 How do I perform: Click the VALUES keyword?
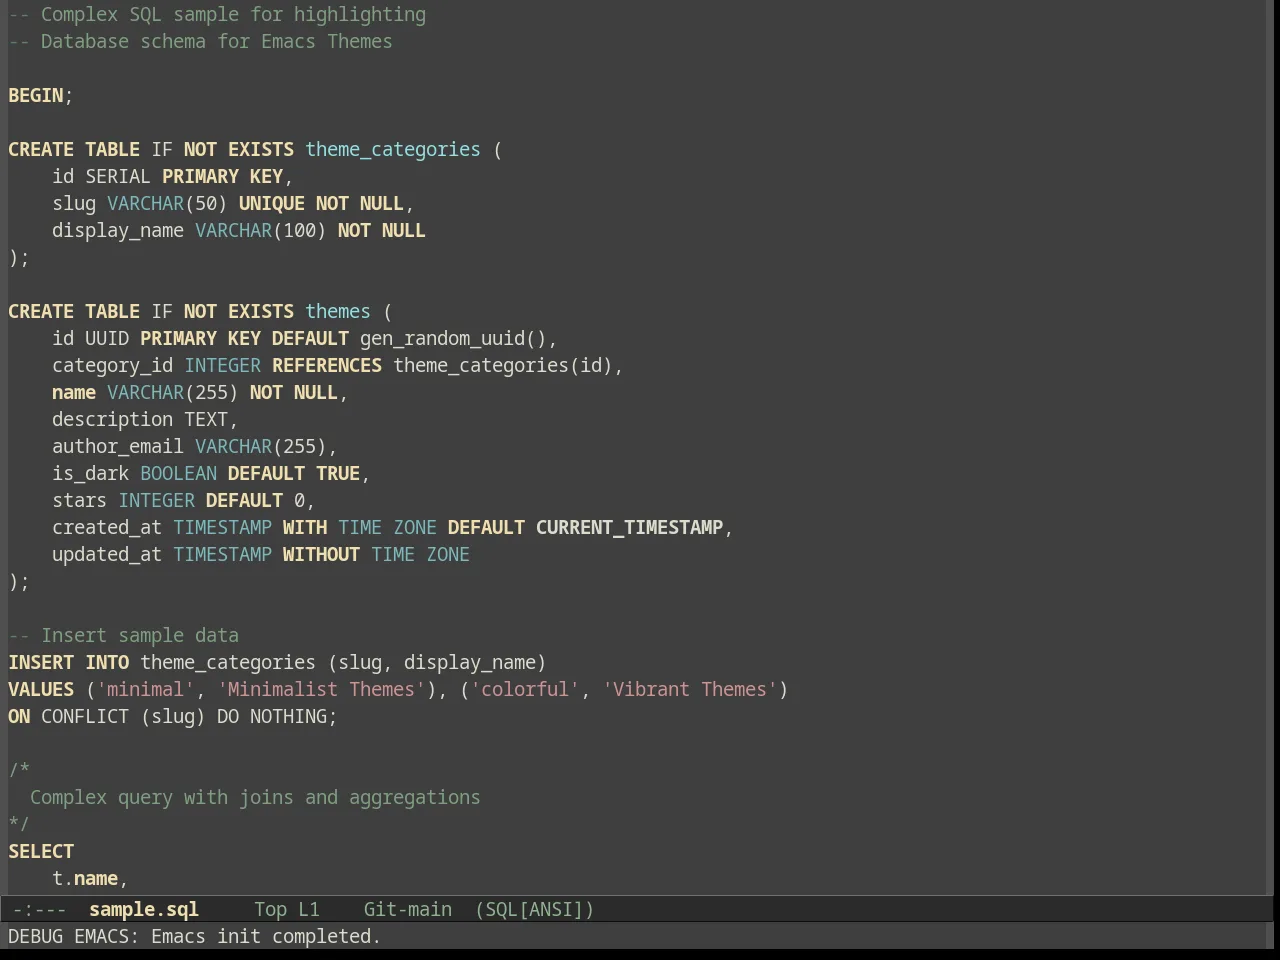click(41, 690)
